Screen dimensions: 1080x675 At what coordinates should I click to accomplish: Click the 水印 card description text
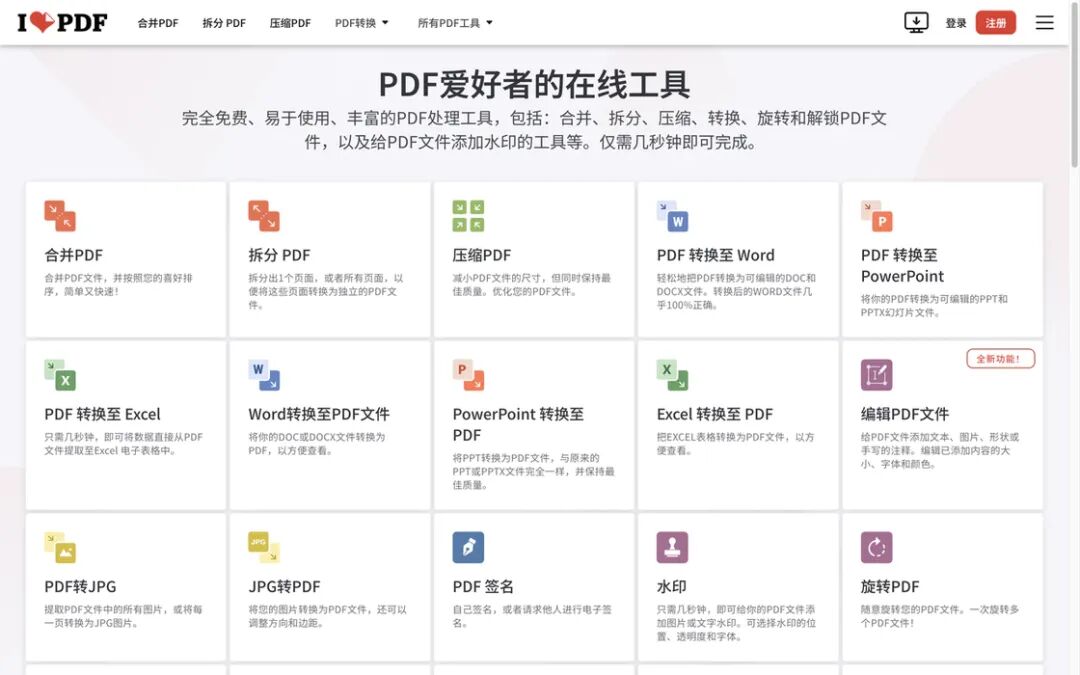[x=736, y=623]
